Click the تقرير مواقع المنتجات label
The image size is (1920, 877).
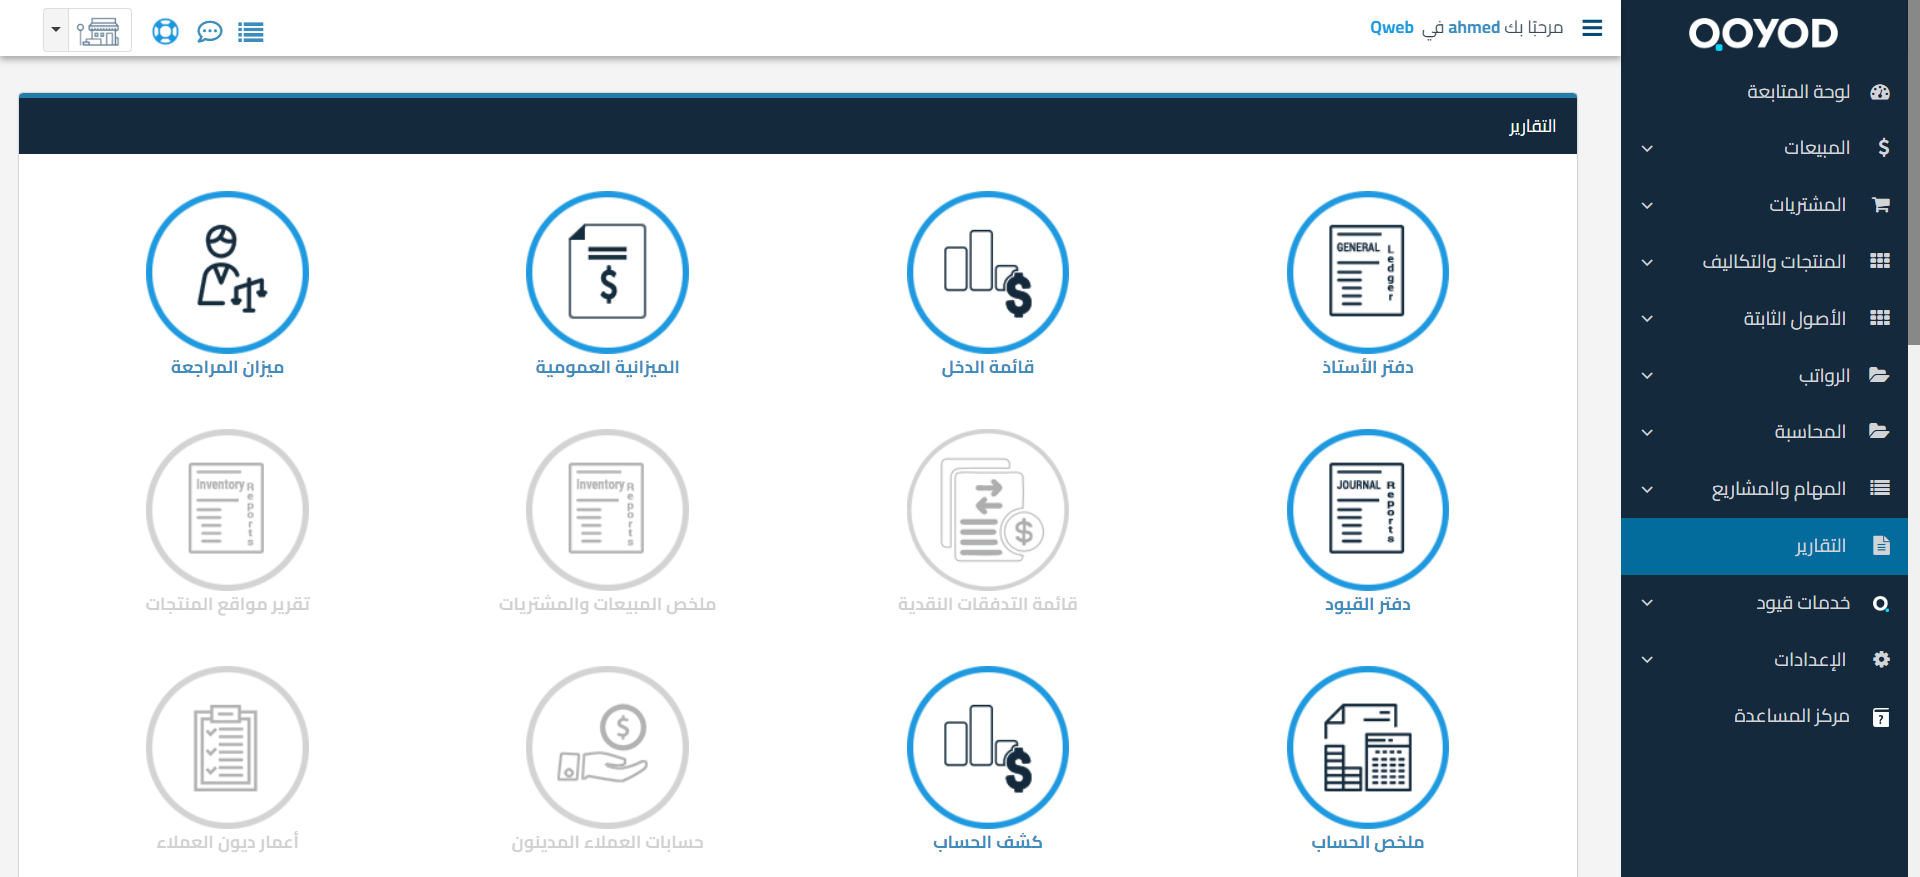[x=227, y=604]
